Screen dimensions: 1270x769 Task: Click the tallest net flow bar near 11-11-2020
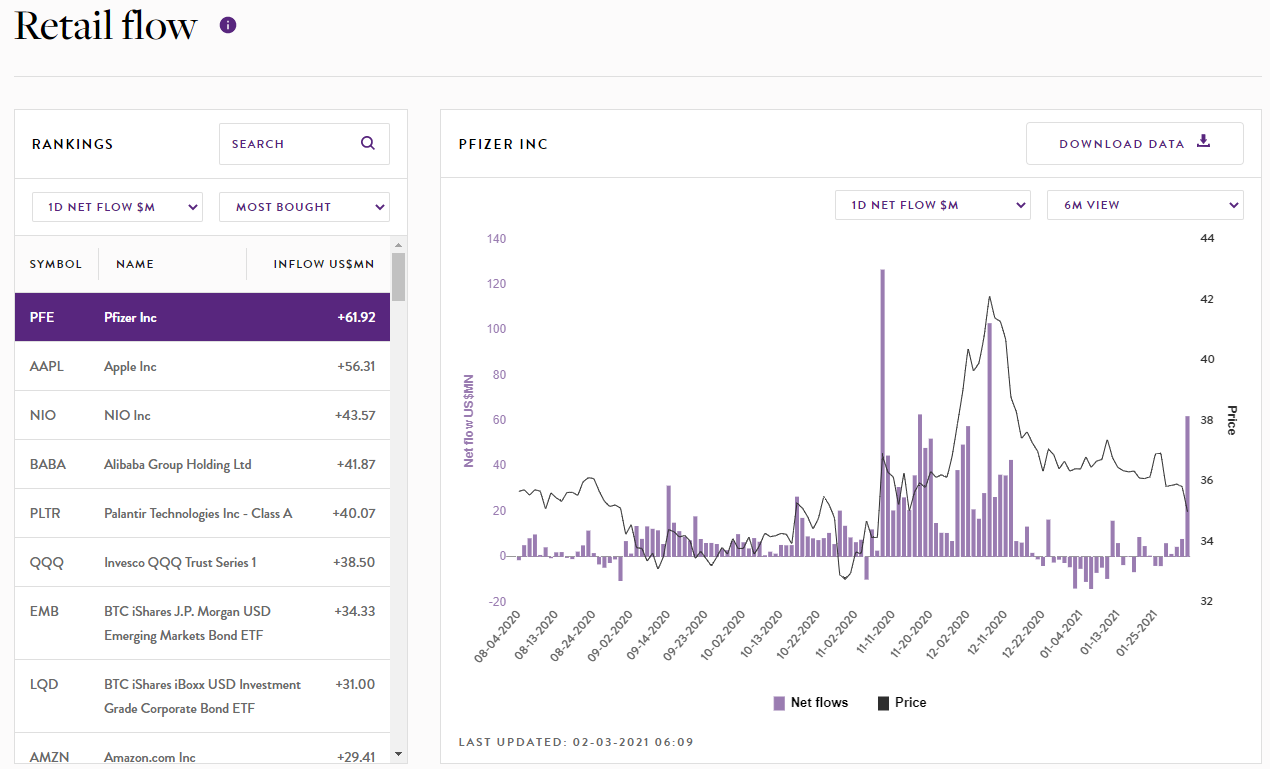click(882, 412)
